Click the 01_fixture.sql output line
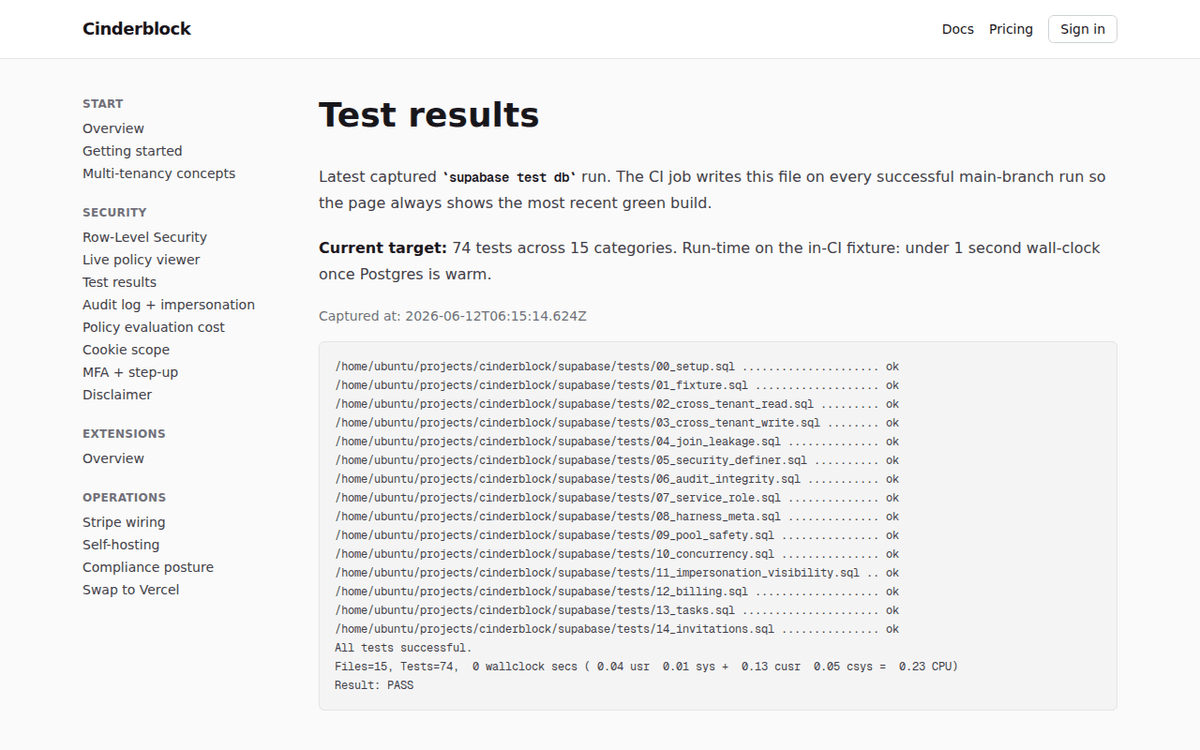This screenshot has height=750, width=1200. [617, 385]
